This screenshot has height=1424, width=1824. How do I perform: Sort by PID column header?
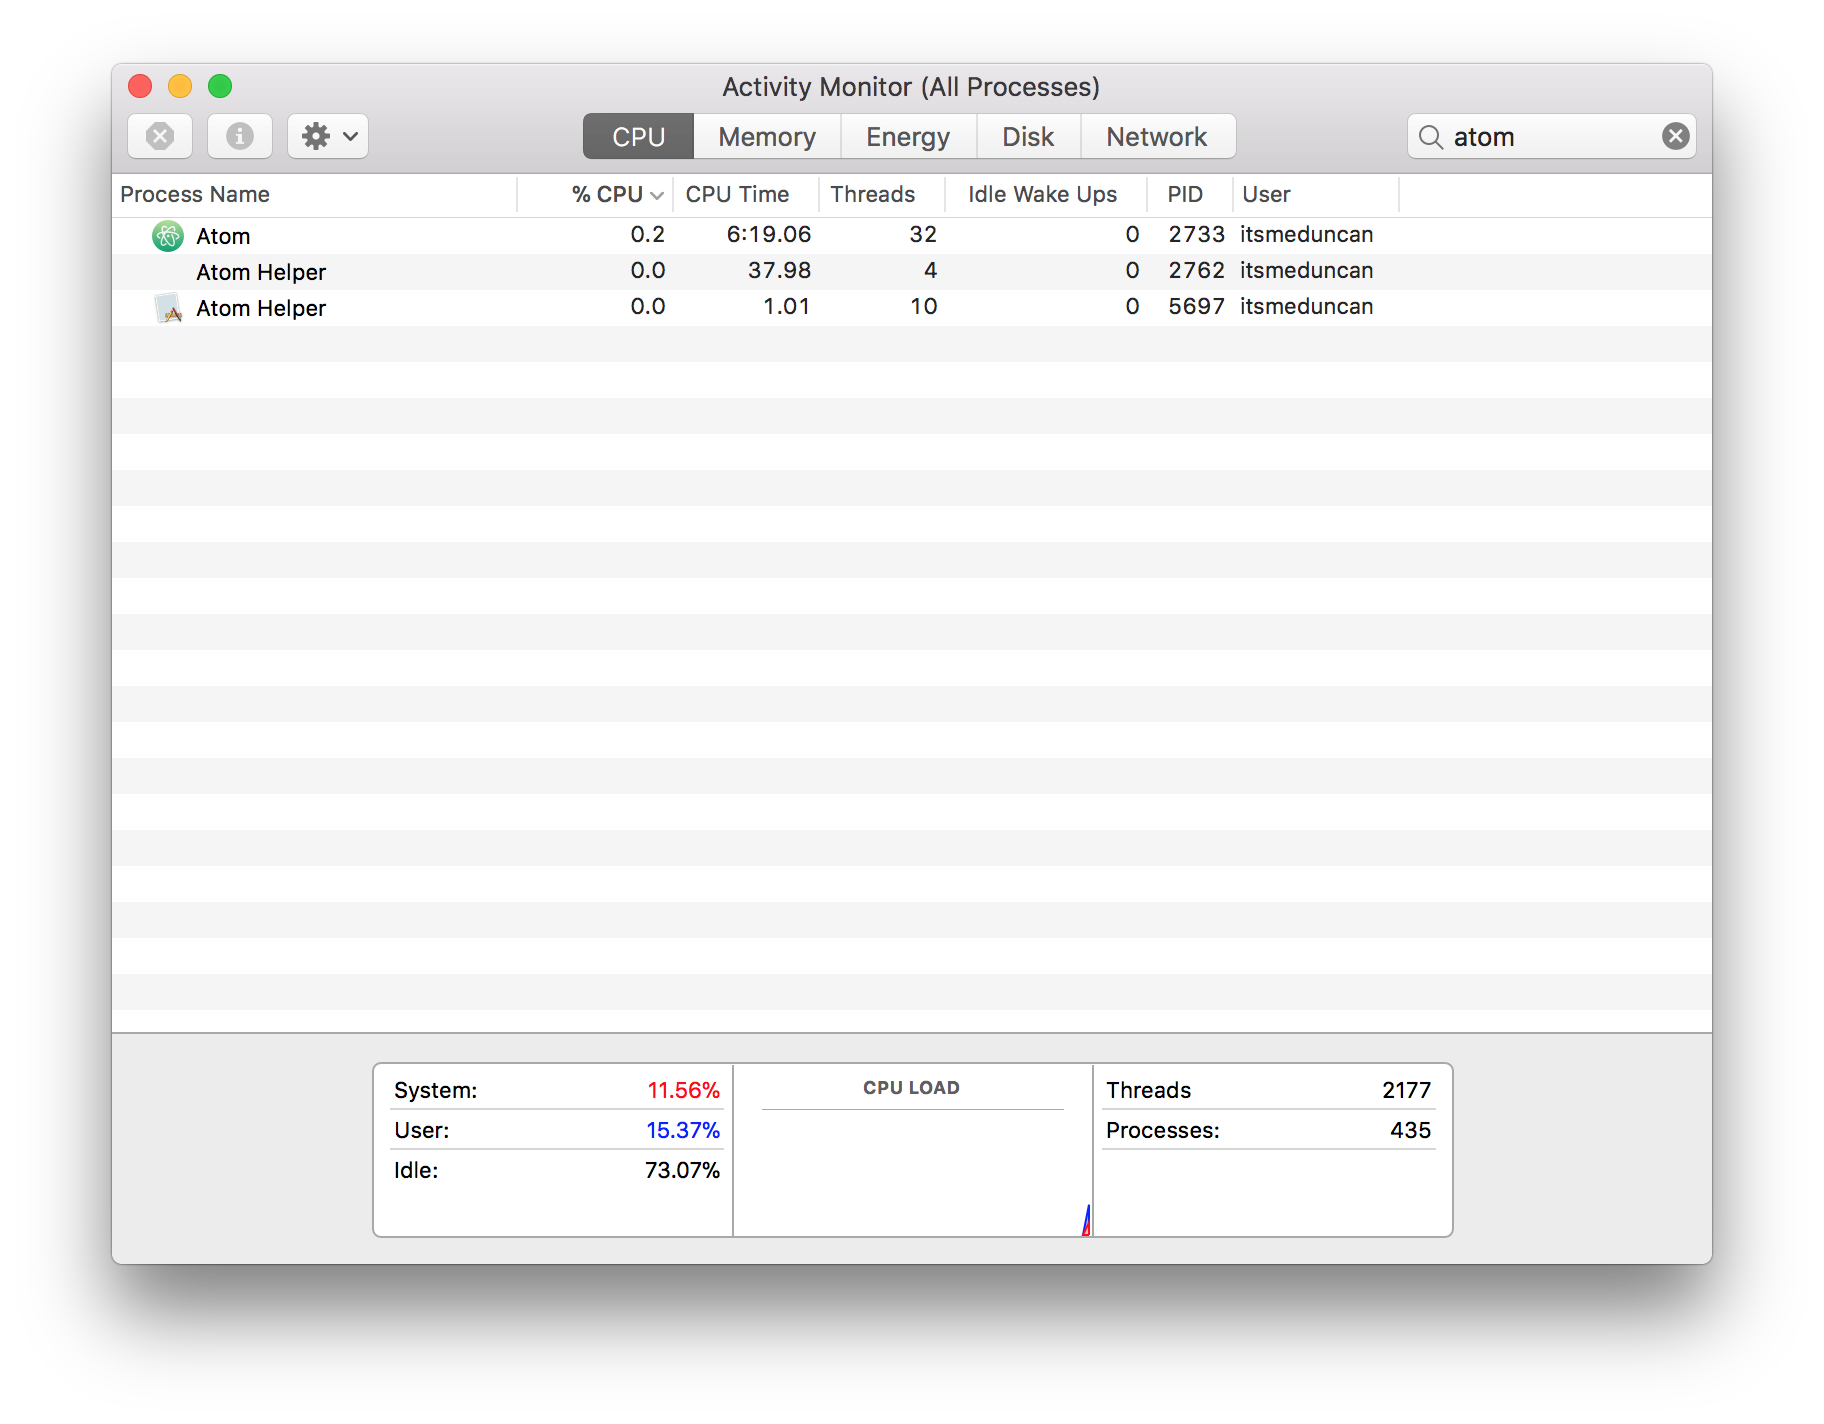coord(1190,194)
